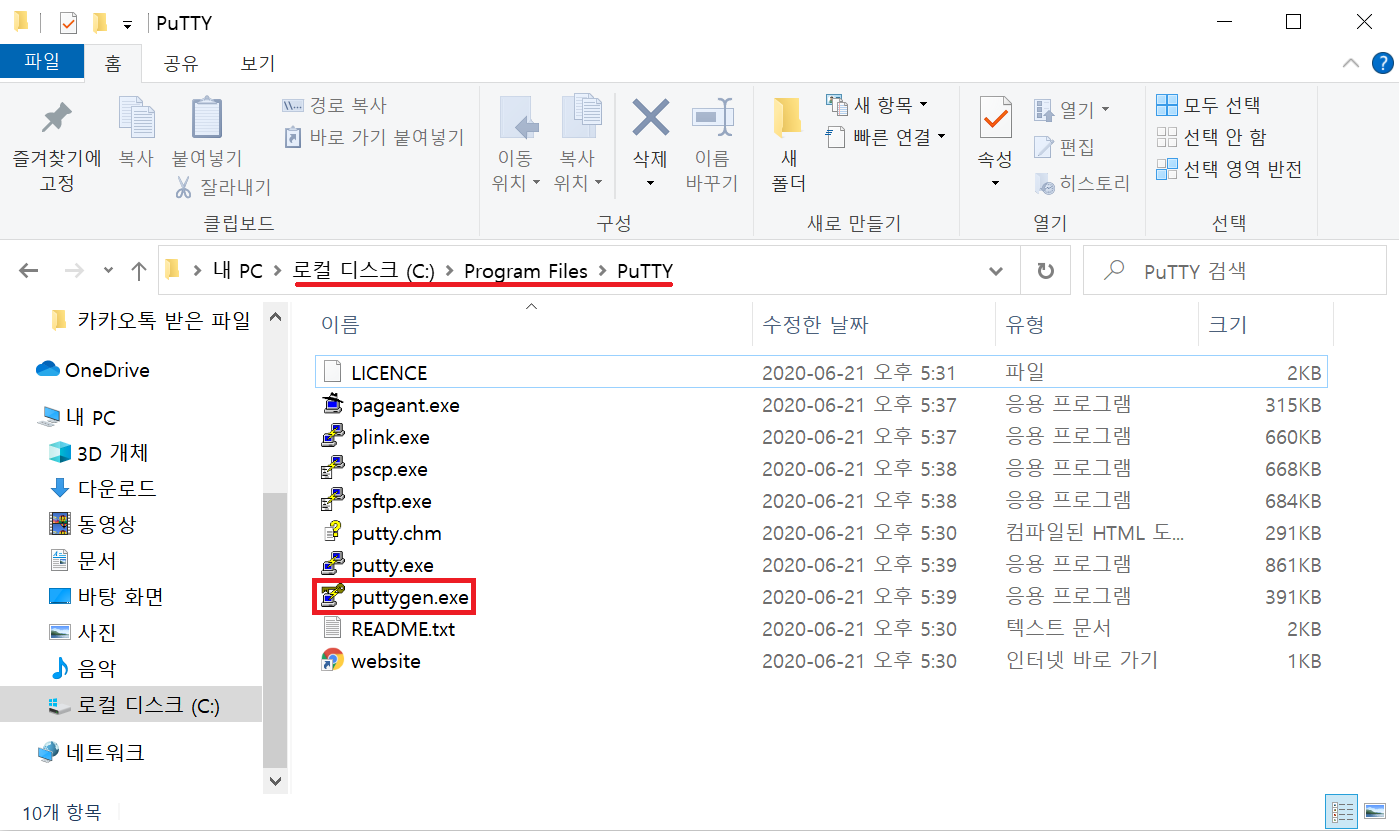This screenshot has width=1400, height=831.
Task: Click 잘라내기 cut with scissors icon
Action: [222, 187]
